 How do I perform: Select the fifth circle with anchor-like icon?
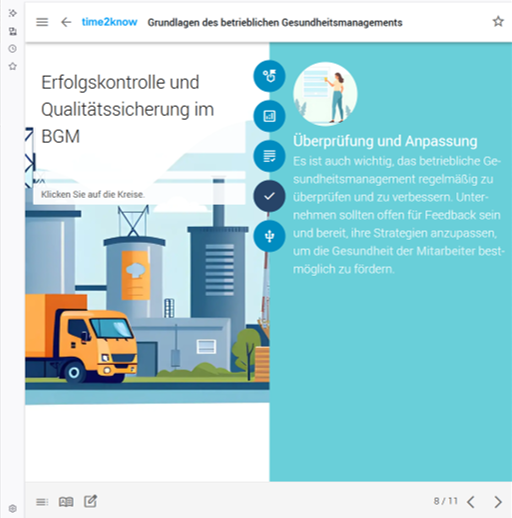pos(269,236)
